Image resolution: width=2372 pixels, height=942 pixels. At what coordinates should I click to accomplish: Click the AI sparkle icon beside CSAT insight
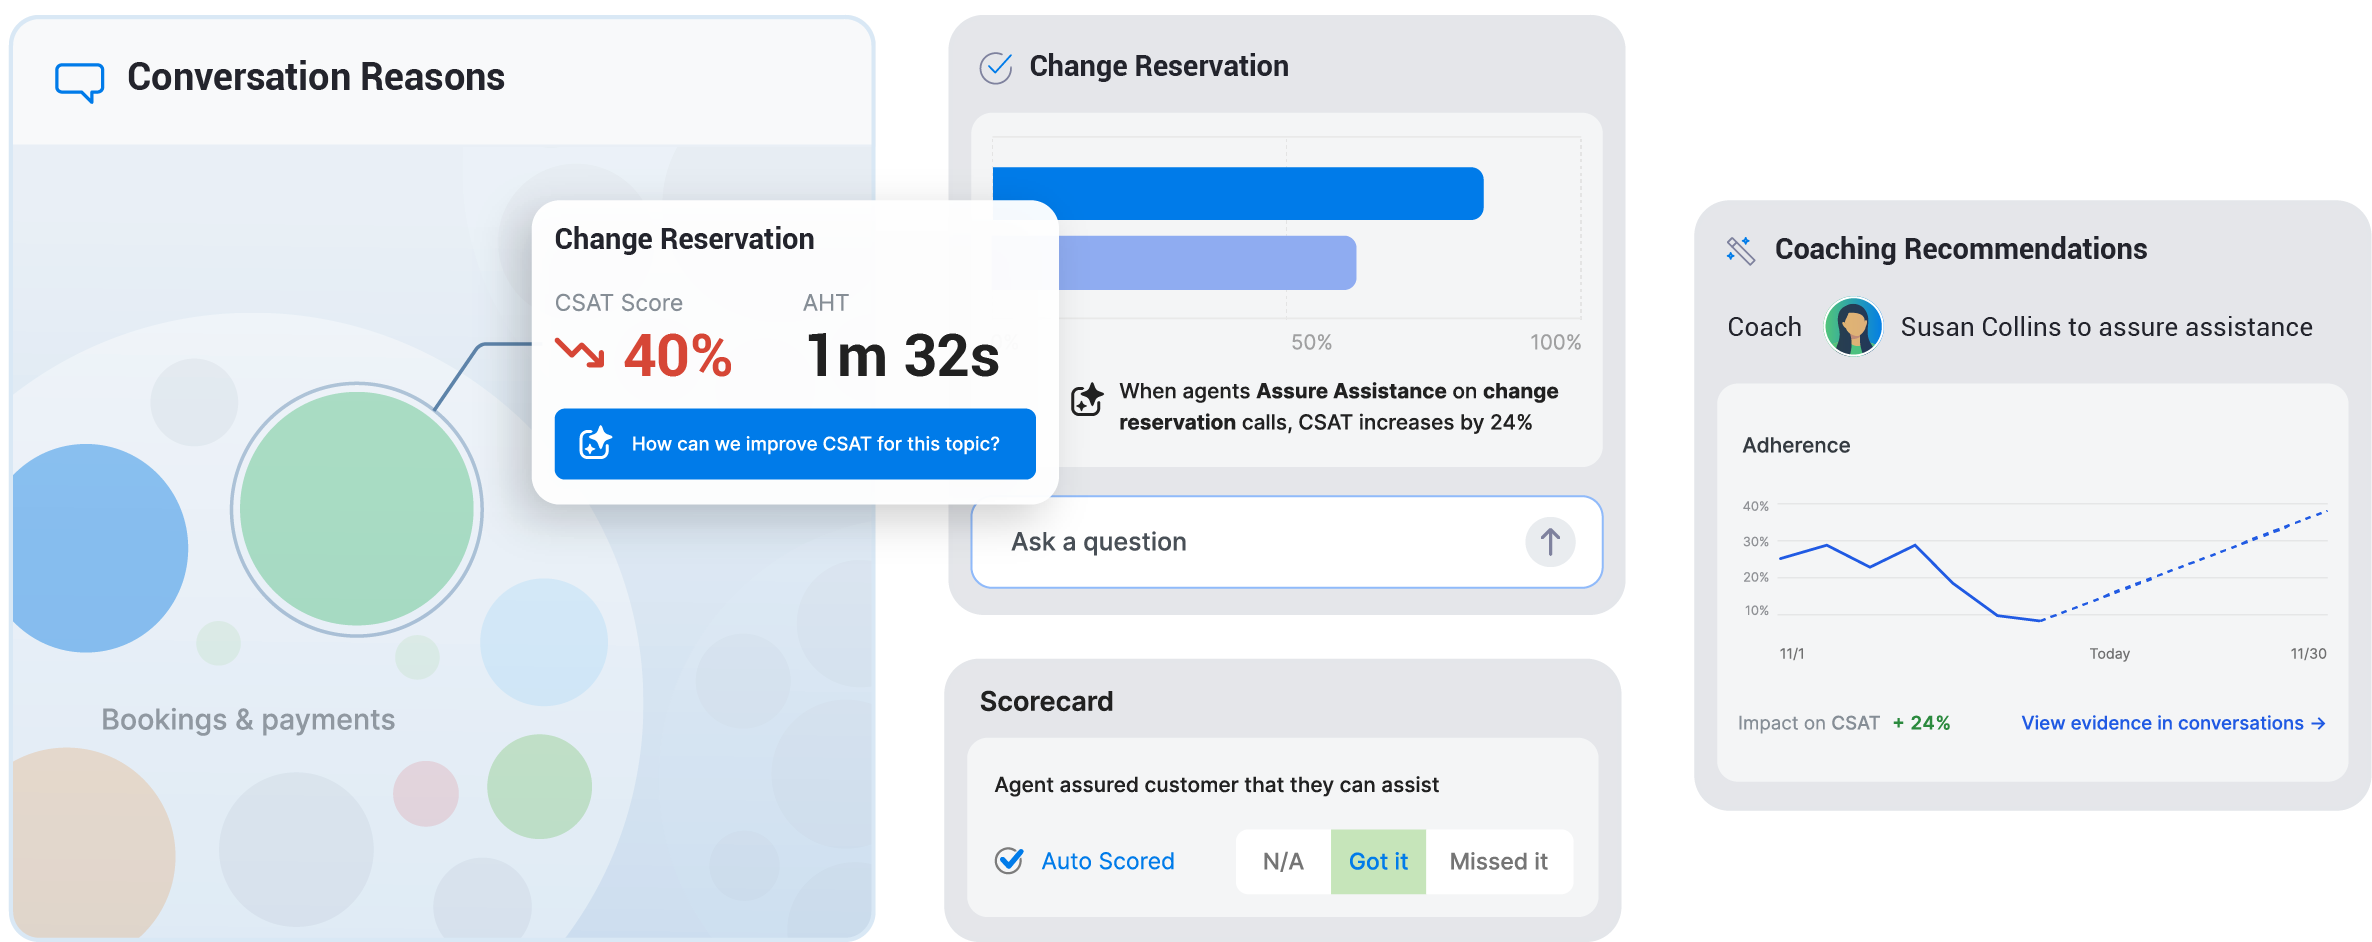[x=1087, y=400]
